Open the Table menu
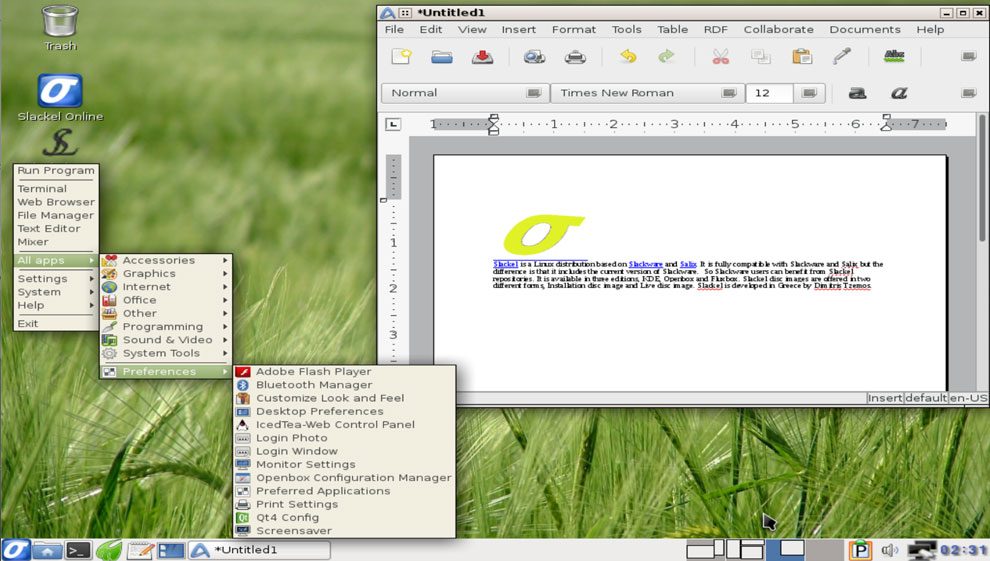 pyautogui.click(x=672, y=30)
